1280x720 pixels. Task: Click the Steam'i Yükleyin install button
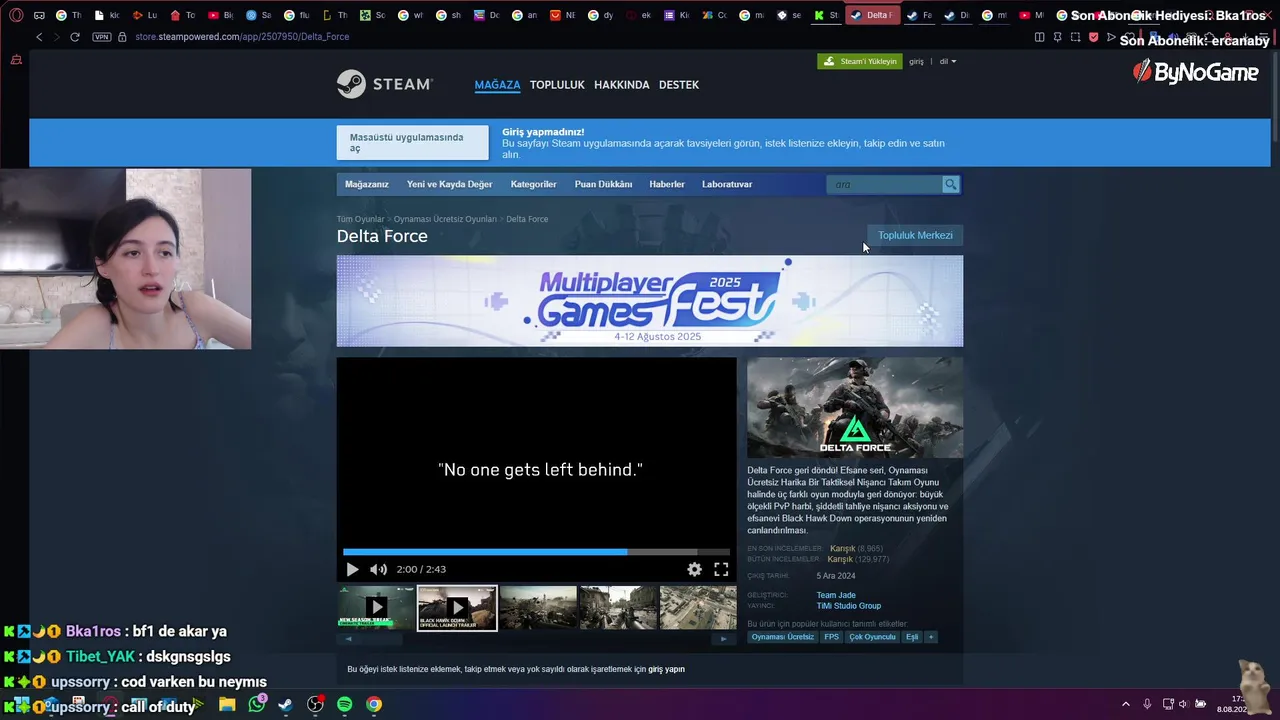coord(860,61)
